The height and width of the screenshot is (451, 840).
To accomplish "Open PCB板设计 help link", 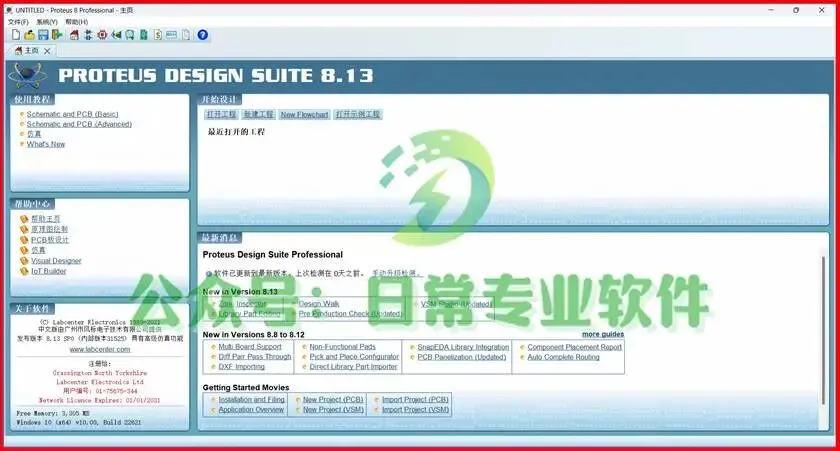I will click(x=50, y=240).
